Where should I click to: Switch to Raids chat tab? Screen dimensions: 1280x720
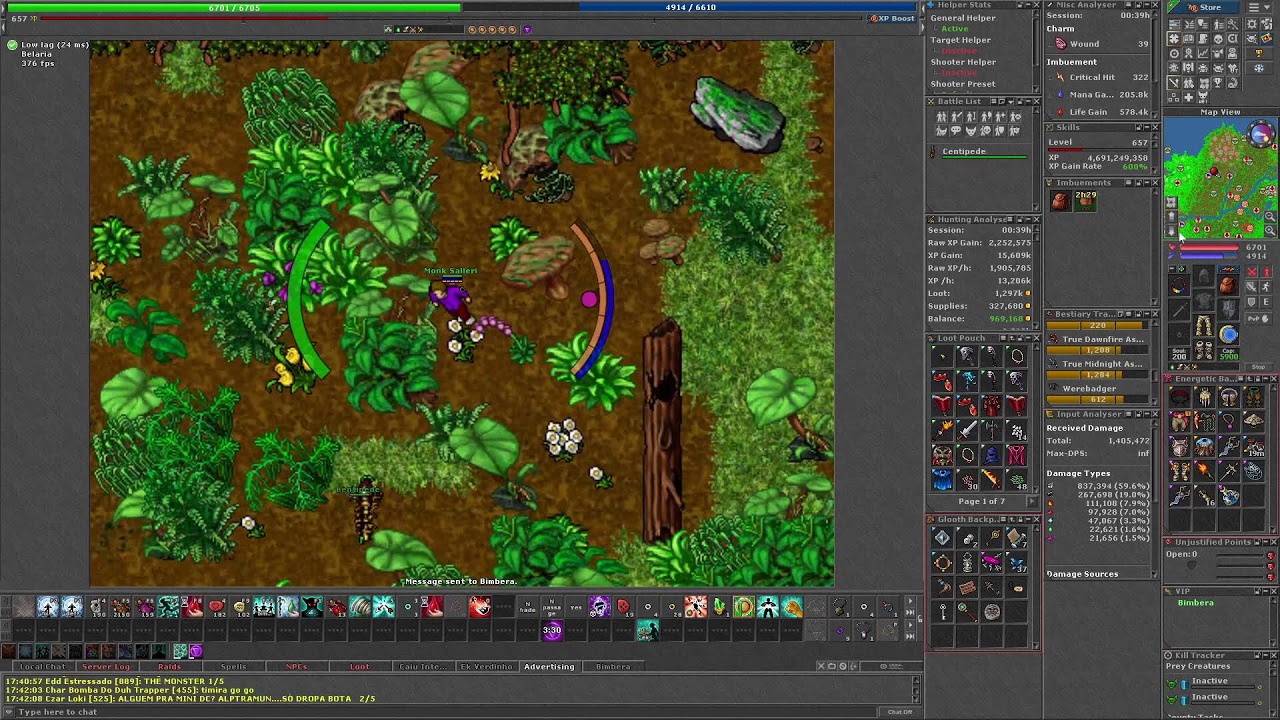click(x=169, y=666)
